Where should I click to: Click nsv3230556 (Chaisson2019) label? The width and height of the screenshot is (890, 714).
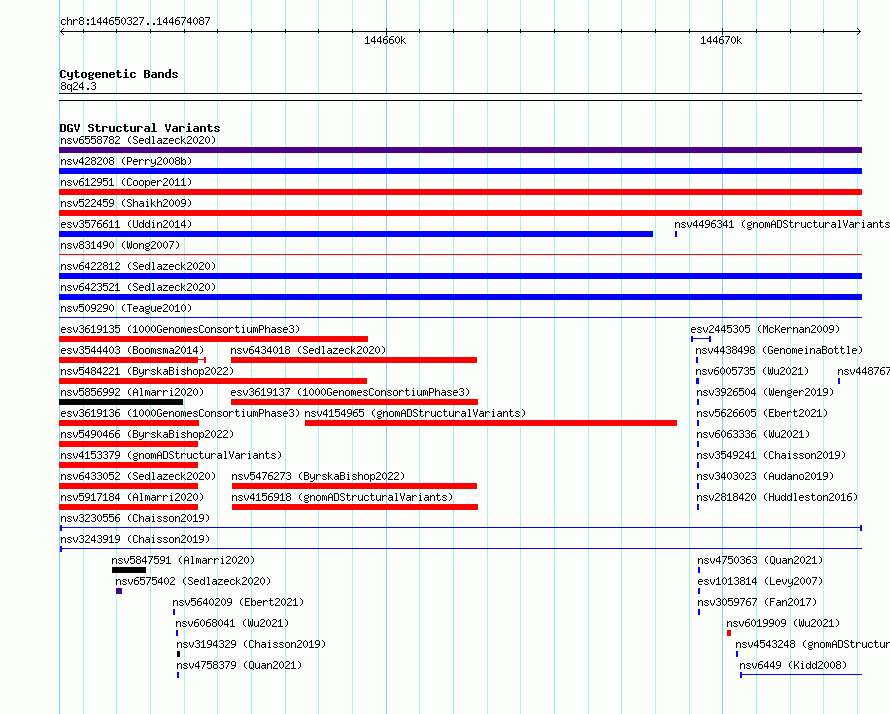coord(135,518)
